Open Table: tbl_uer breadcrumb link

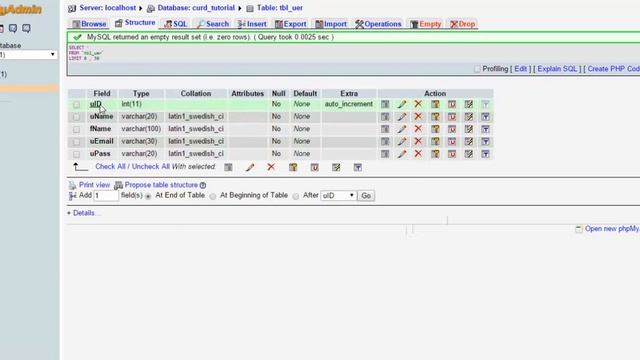click(x=280, y=8)
